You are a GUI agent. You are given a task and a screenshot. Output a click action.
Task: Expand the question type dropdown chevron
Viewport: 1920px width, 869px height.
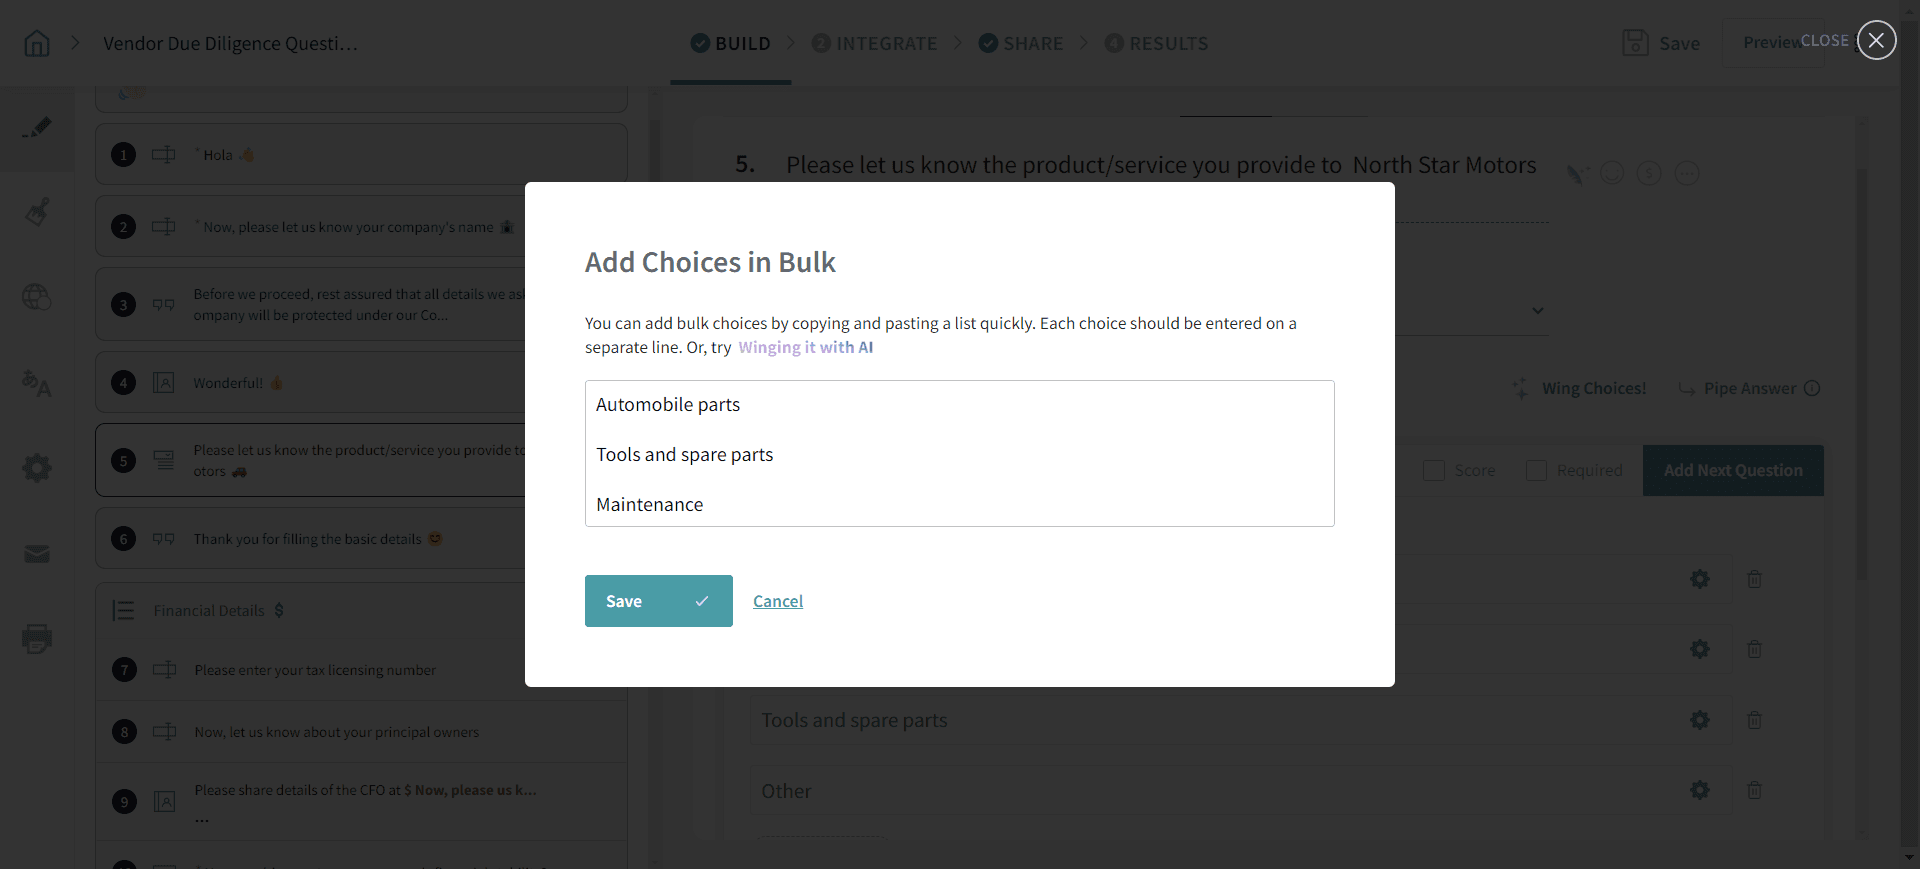coord(1538,310)
